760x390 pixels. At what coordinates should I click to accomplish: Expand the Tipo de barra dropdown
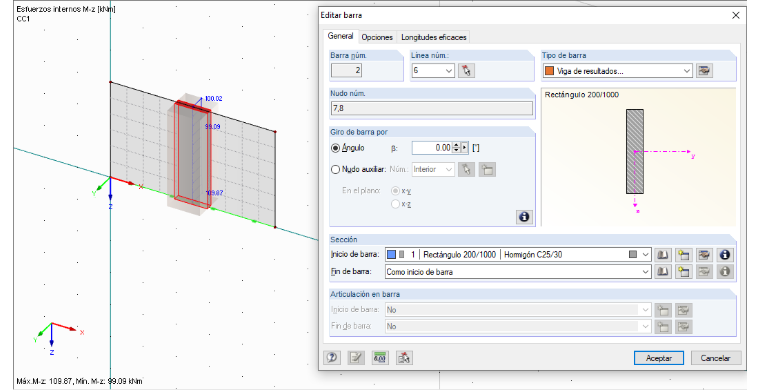687,71
